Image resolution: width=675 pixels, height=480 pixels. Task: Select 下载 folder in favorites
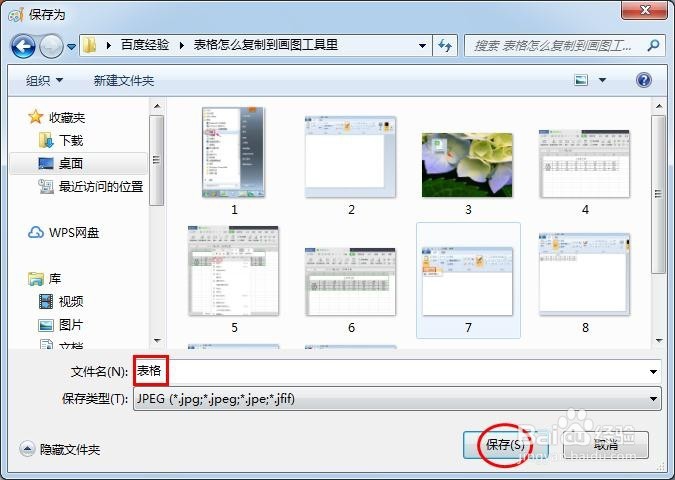(71, 140)
